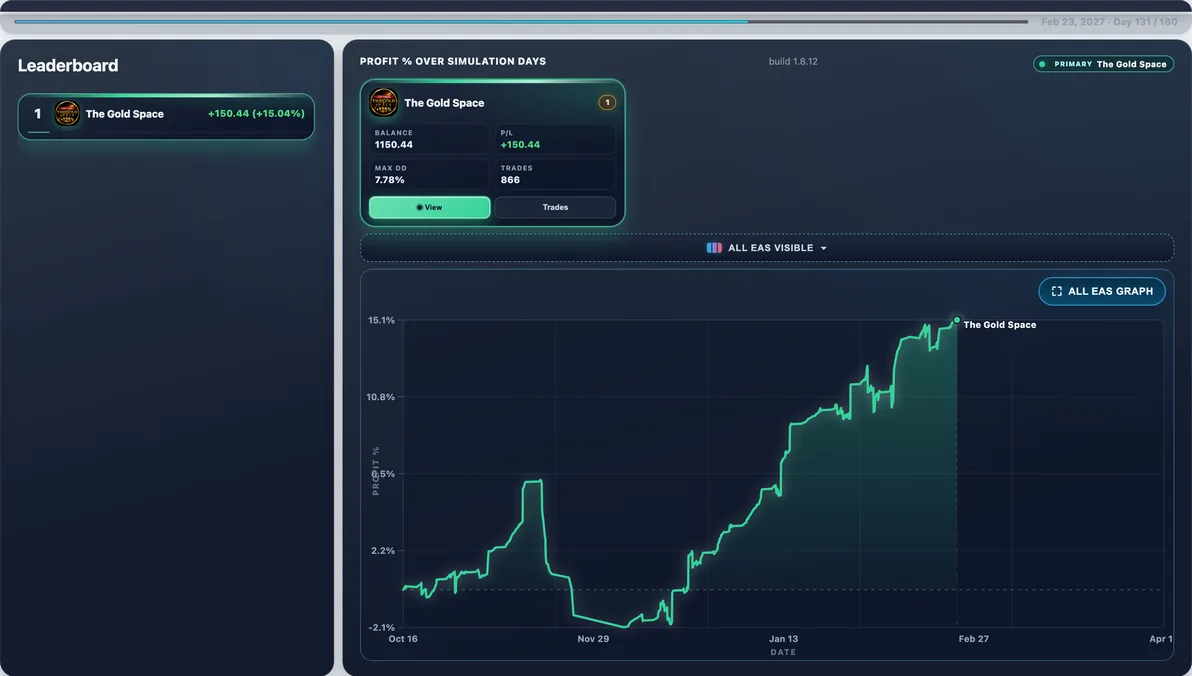
Task: Click the 15.1% y-axis label
Action: (382, 320)
